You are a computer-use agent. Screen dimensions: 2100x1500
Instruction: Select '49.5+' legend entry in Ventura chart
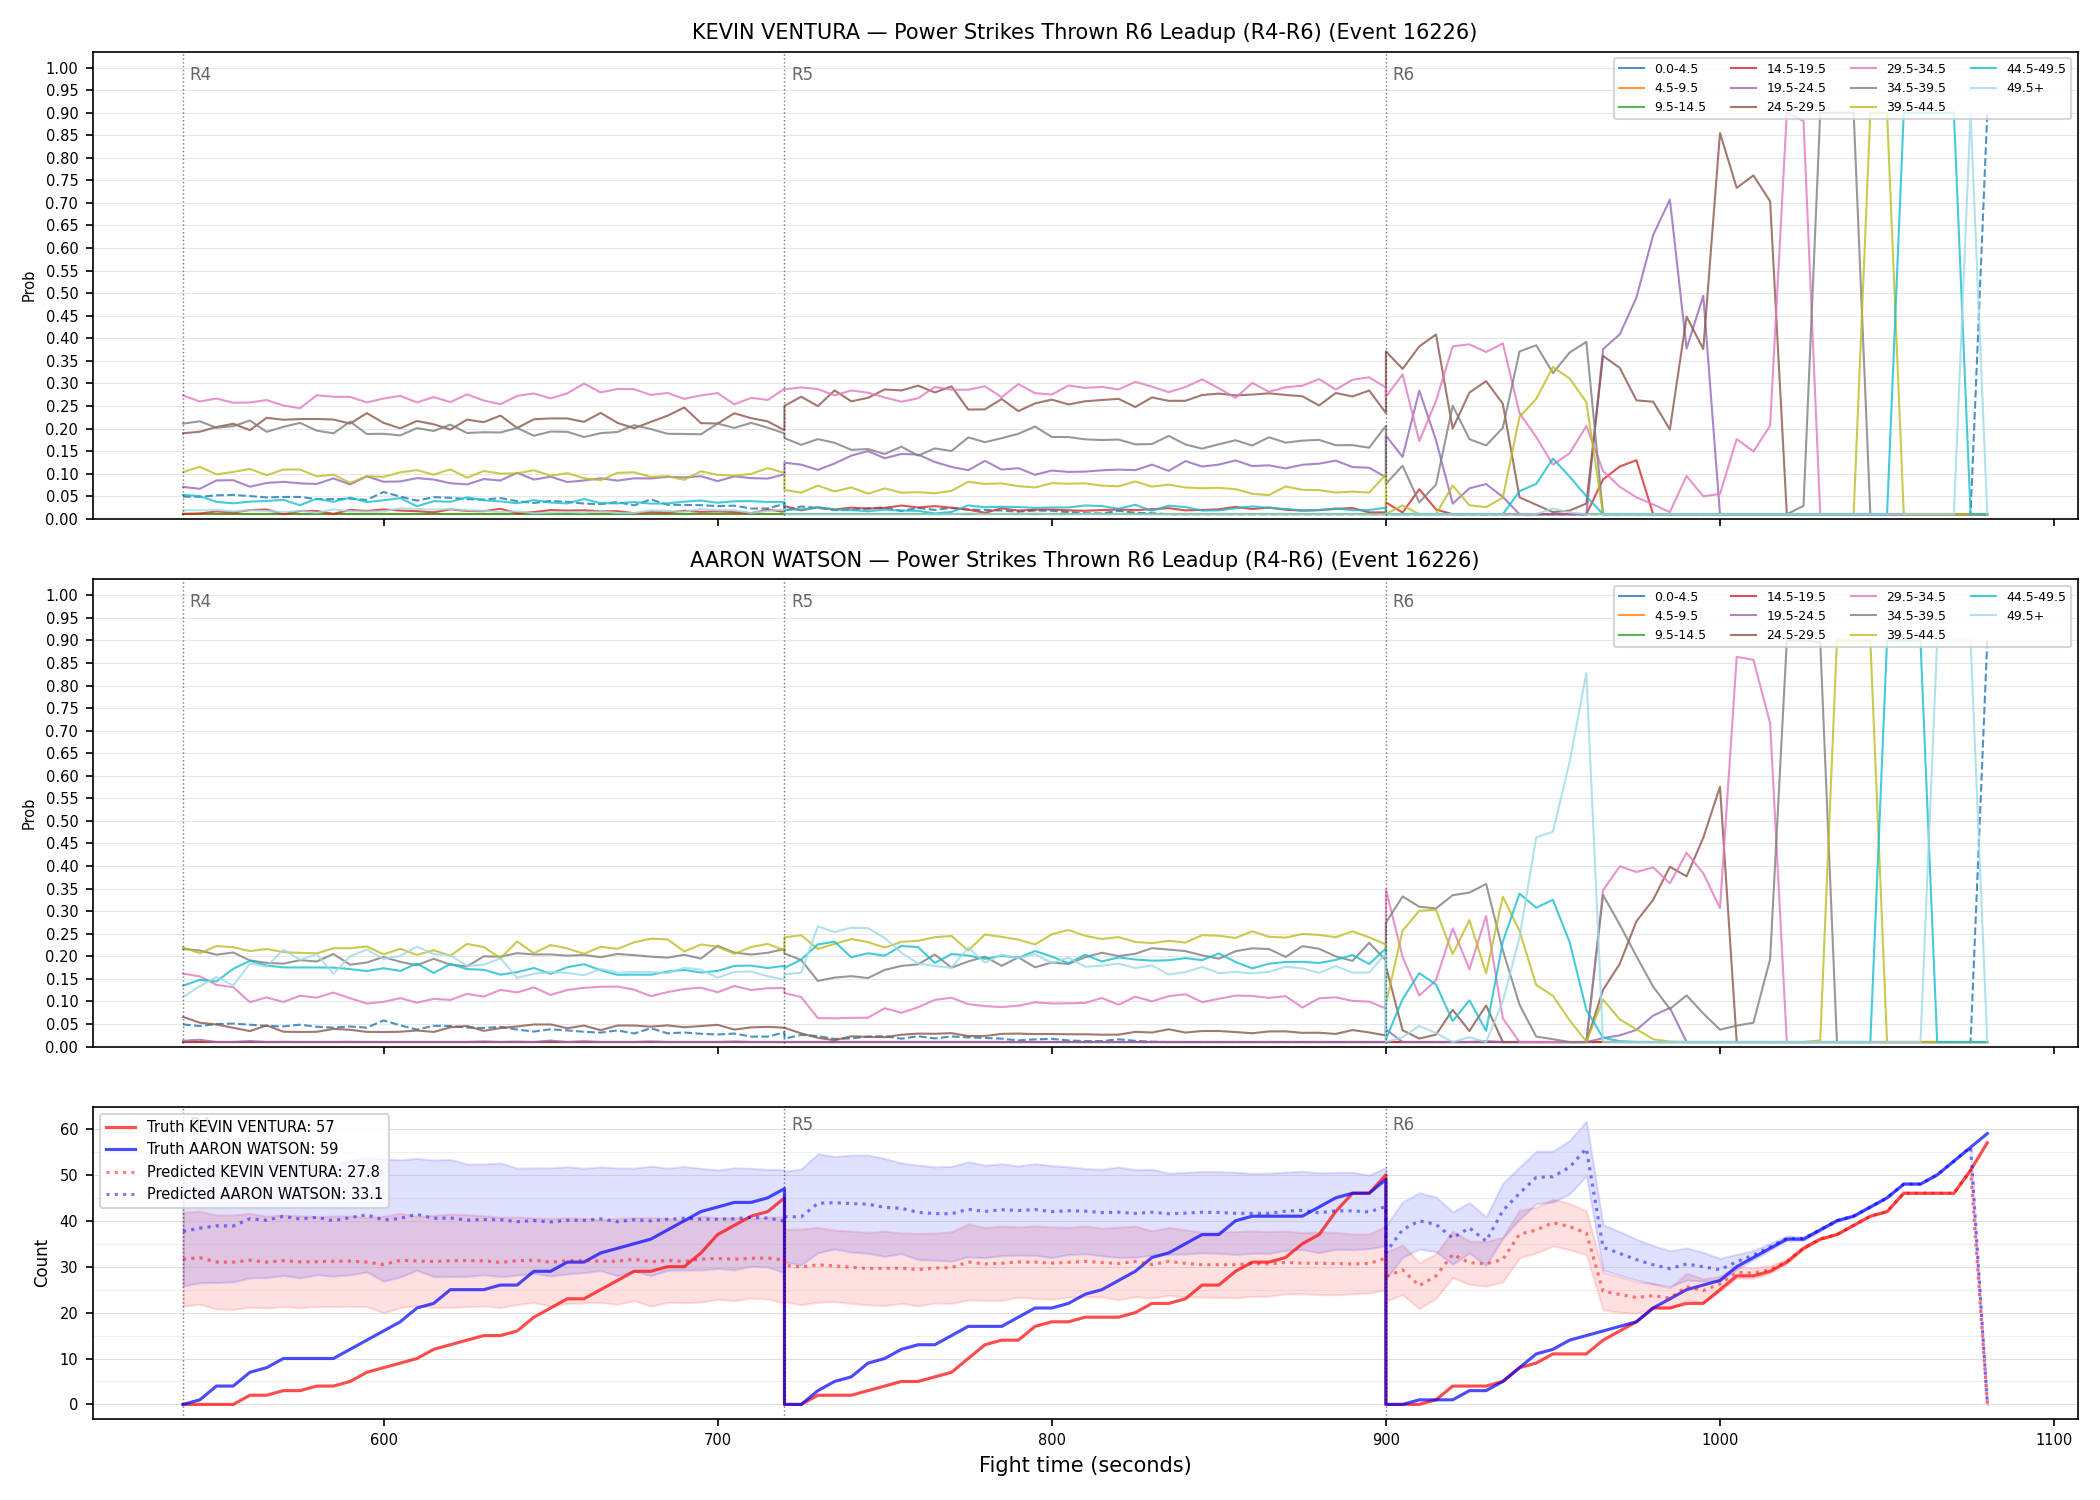click(2007, 88)
